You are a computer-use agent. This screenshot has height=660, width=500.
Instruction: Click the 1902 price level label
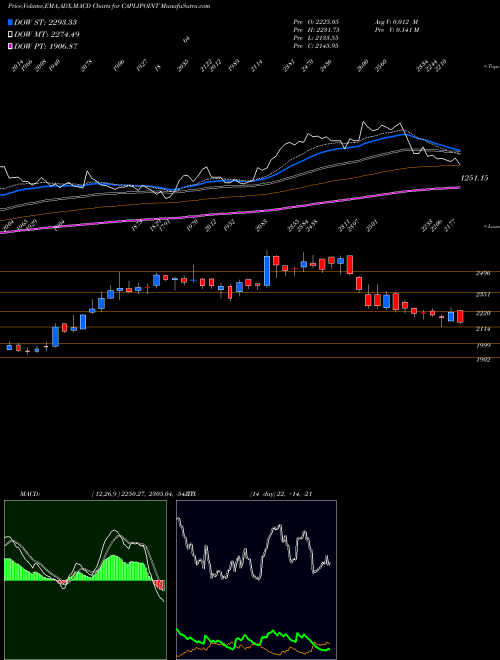click(483, 360)
